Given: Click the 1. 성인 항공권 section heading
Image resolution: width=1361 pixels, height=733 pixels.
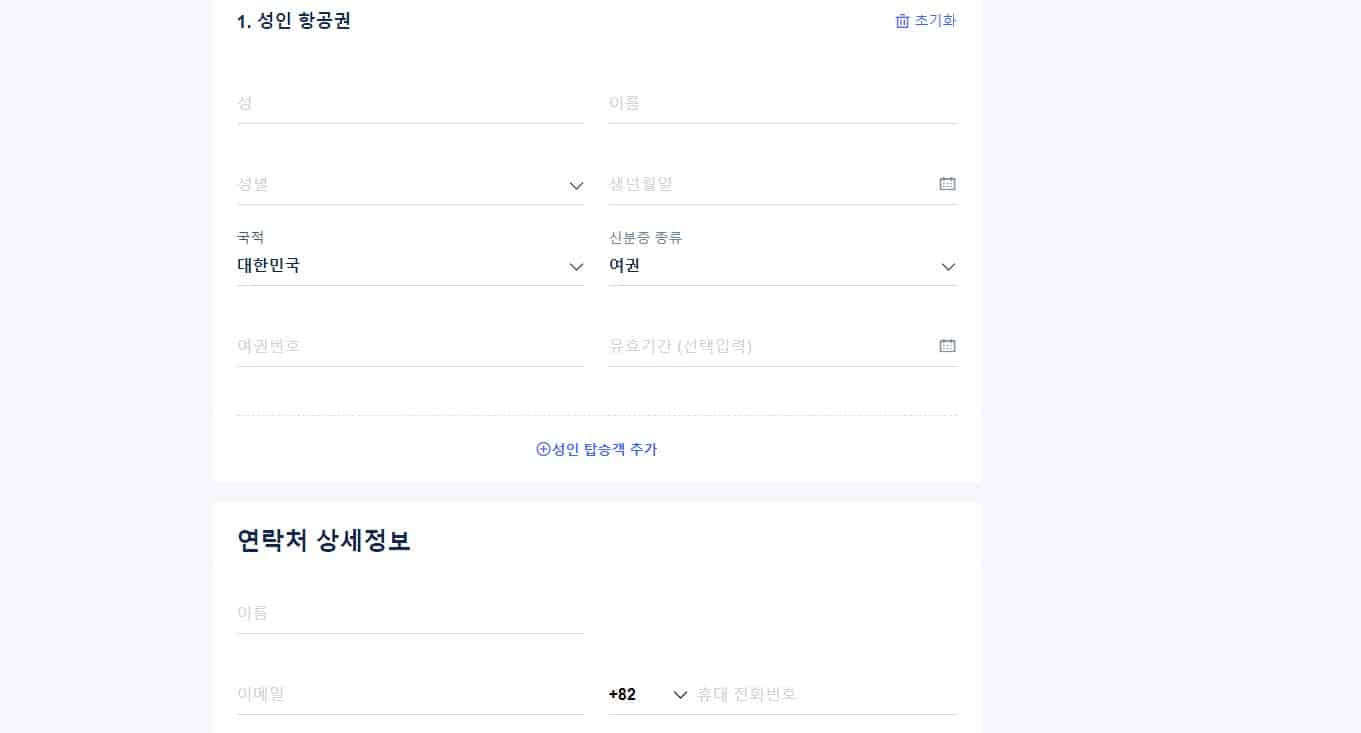Looking at the screenshot, I should point(294,21).
